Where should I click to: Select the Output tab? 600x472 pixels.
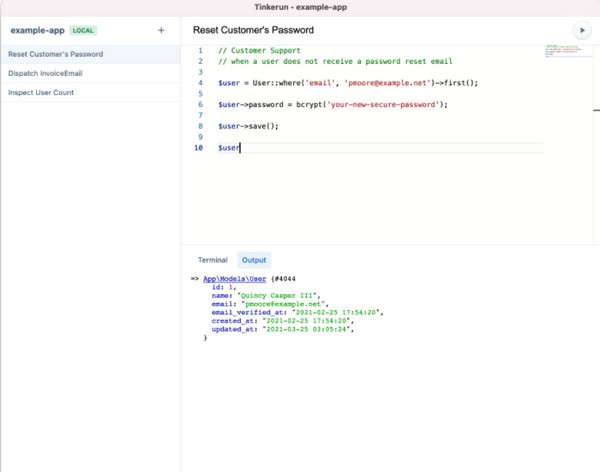(x=255, y=259)
